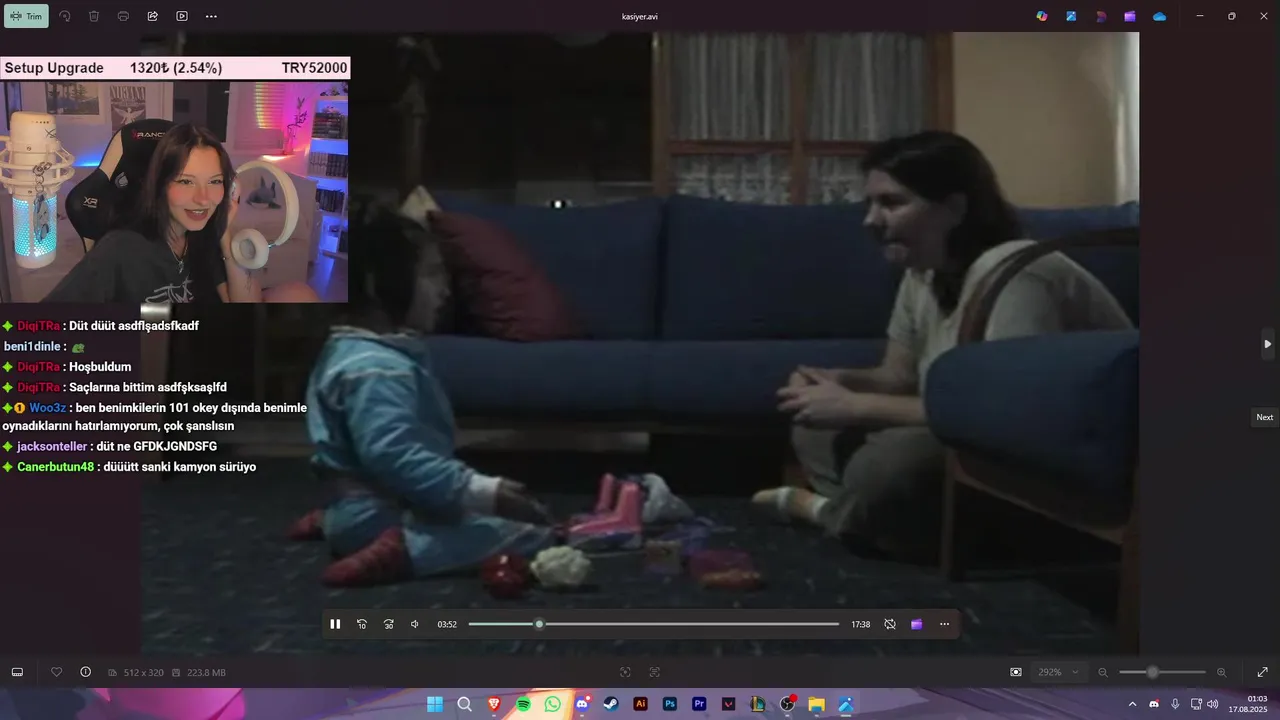Open the Designer icon in the title bar
The width and height of the screenshot is (1280, 720).
1101,16
